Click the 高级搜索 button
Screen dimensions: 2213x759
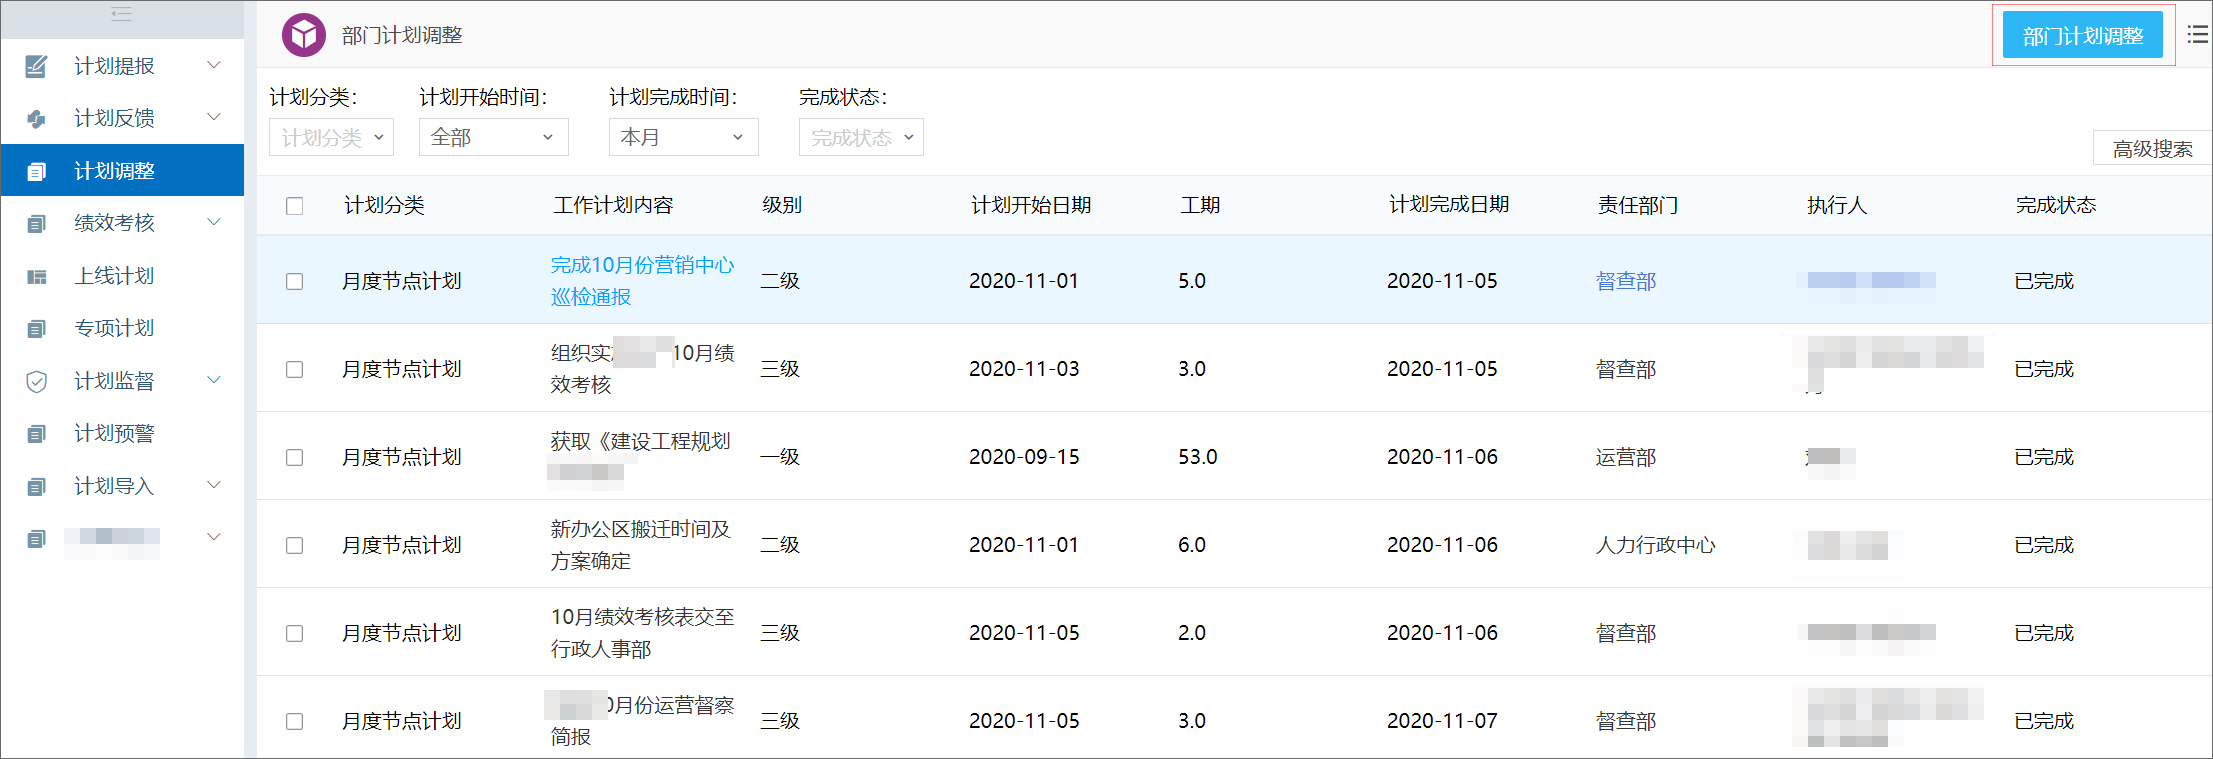2152,149
